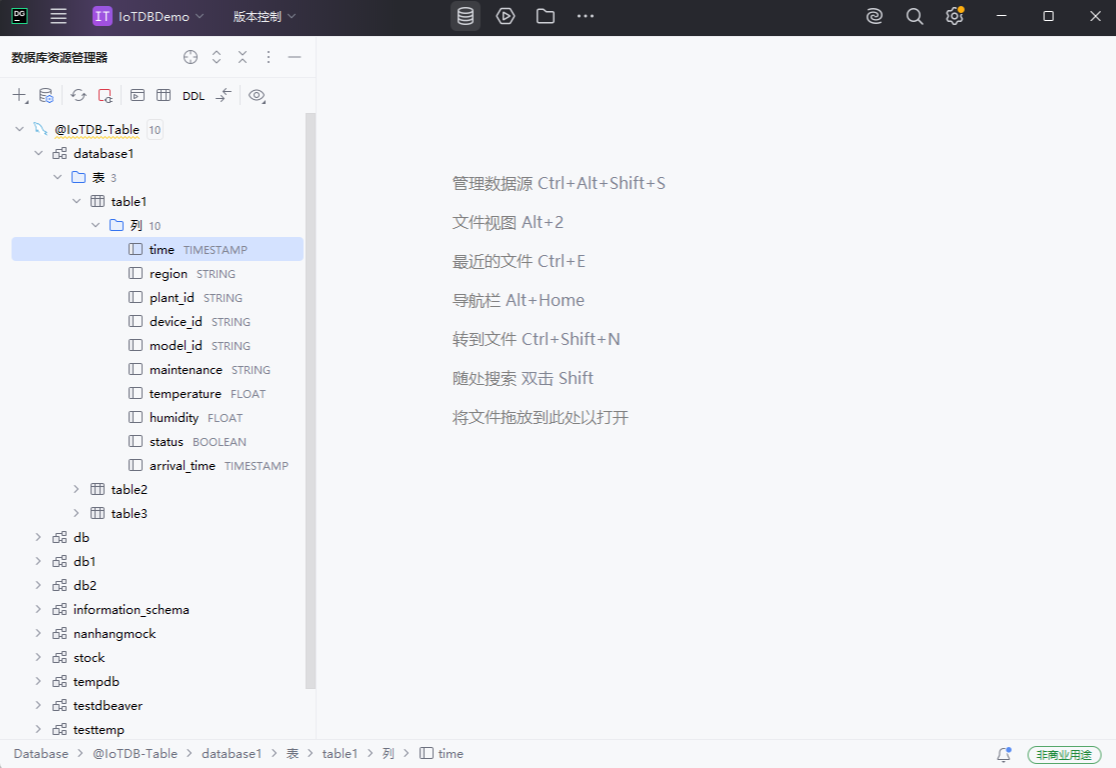1116x768 pixels.
Task: Deactivate the data source with red disconnect icon
Action: [104, 95]
